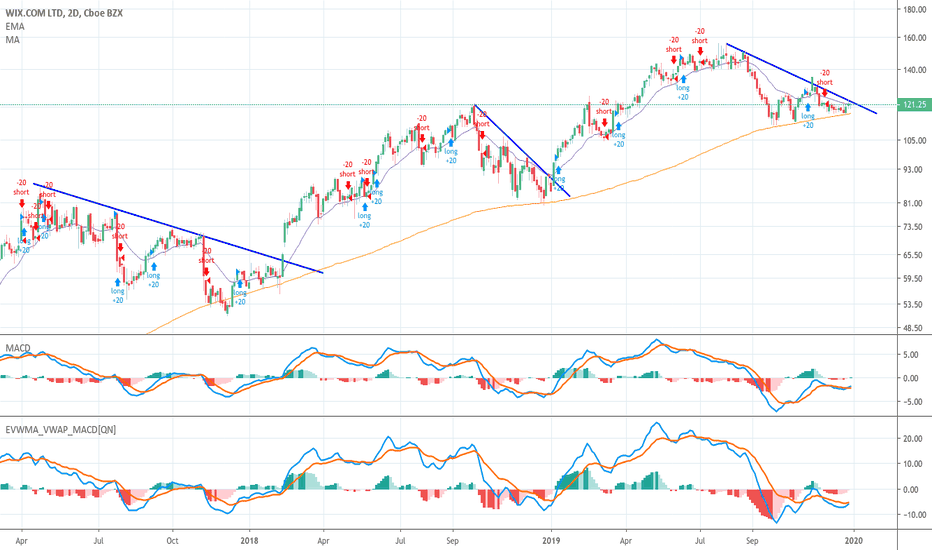
Task: Click the 53.50 price axis value
Action: point(915,304)
